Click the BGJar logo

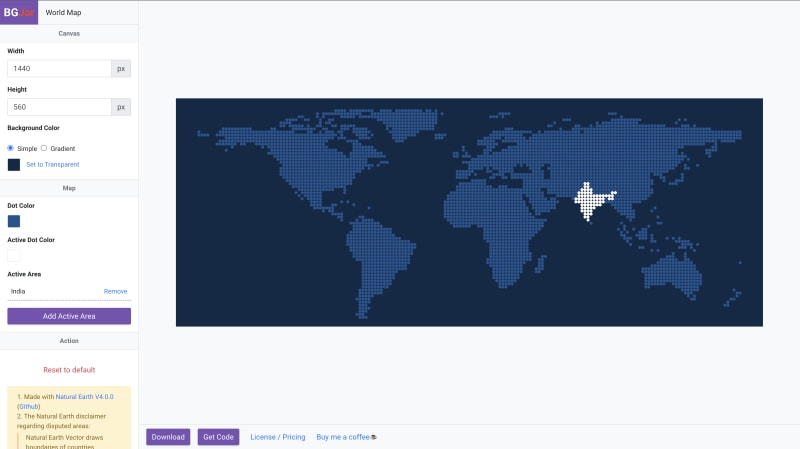pos(19,12)
